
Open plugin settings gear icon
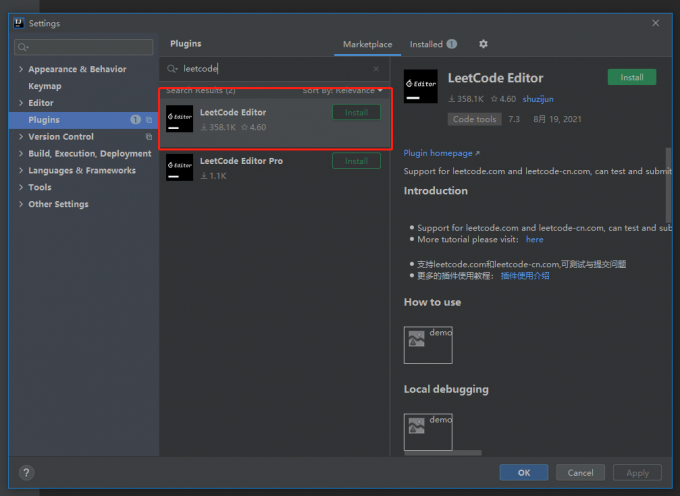click(483, 44)
